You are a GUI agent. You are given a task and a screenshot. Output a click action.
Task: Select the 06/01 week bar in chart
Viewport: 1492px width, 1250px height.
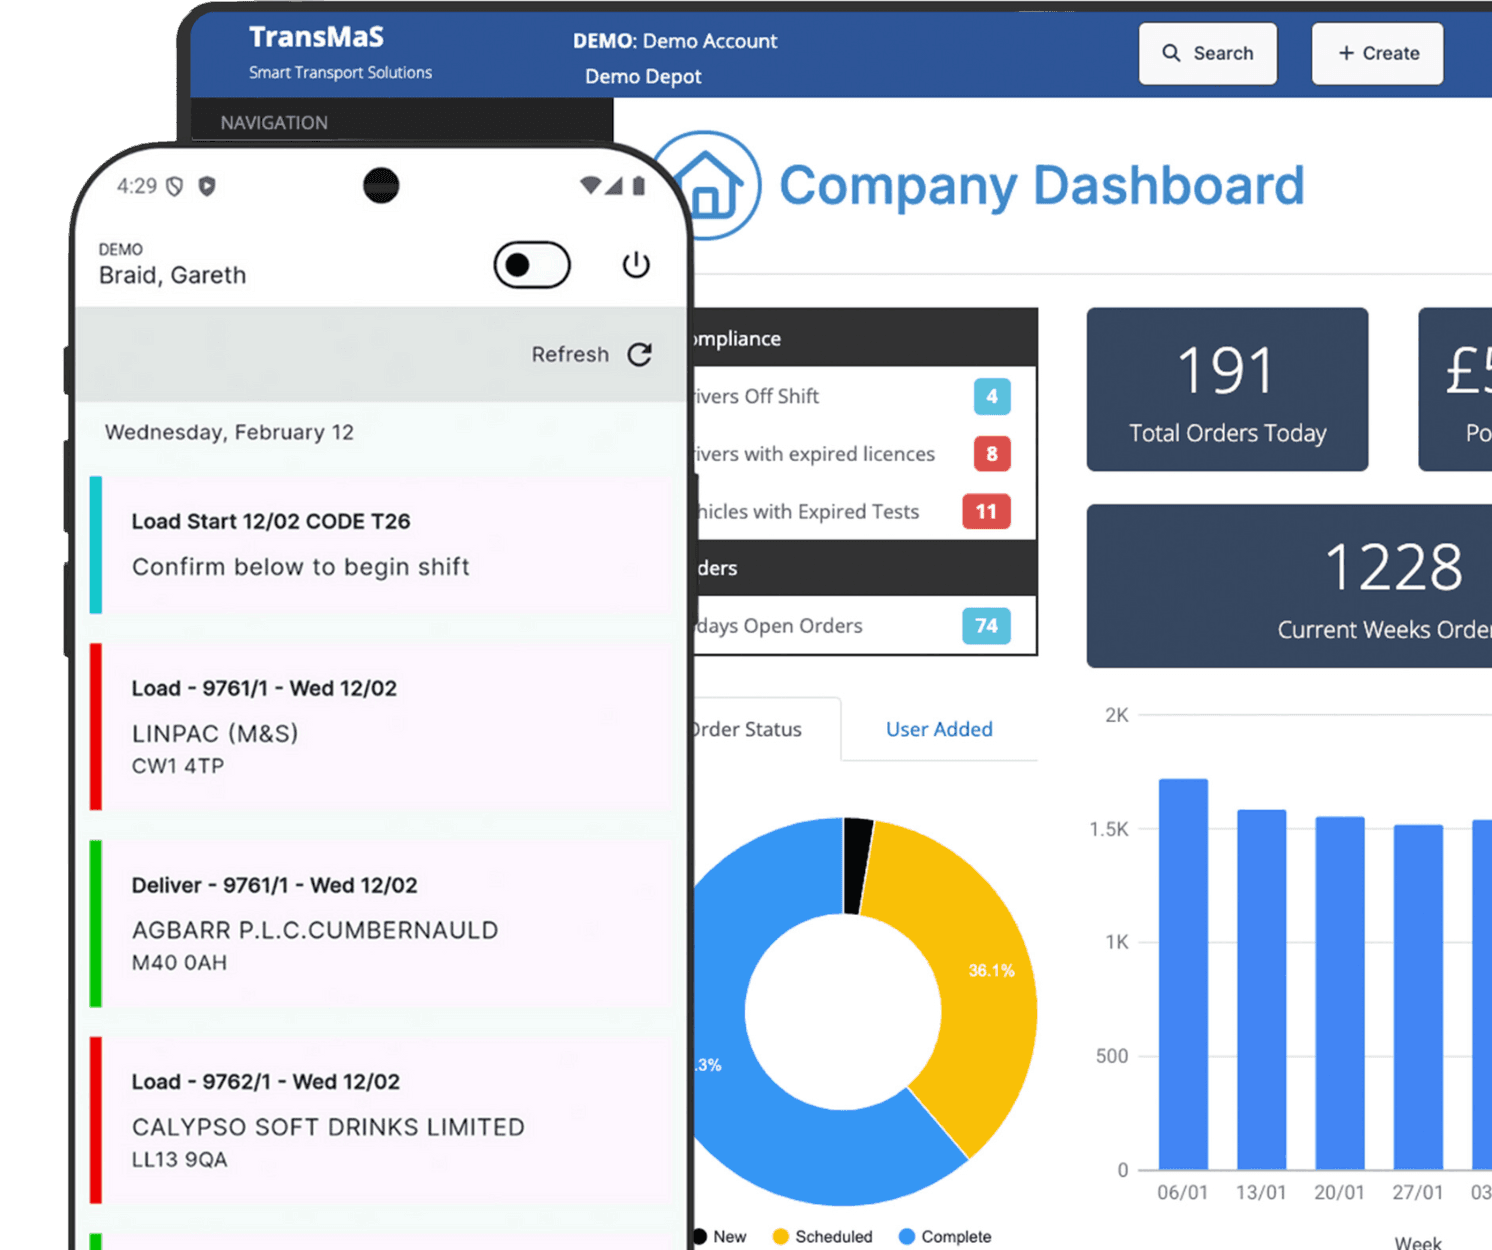tap(1183, 974)
